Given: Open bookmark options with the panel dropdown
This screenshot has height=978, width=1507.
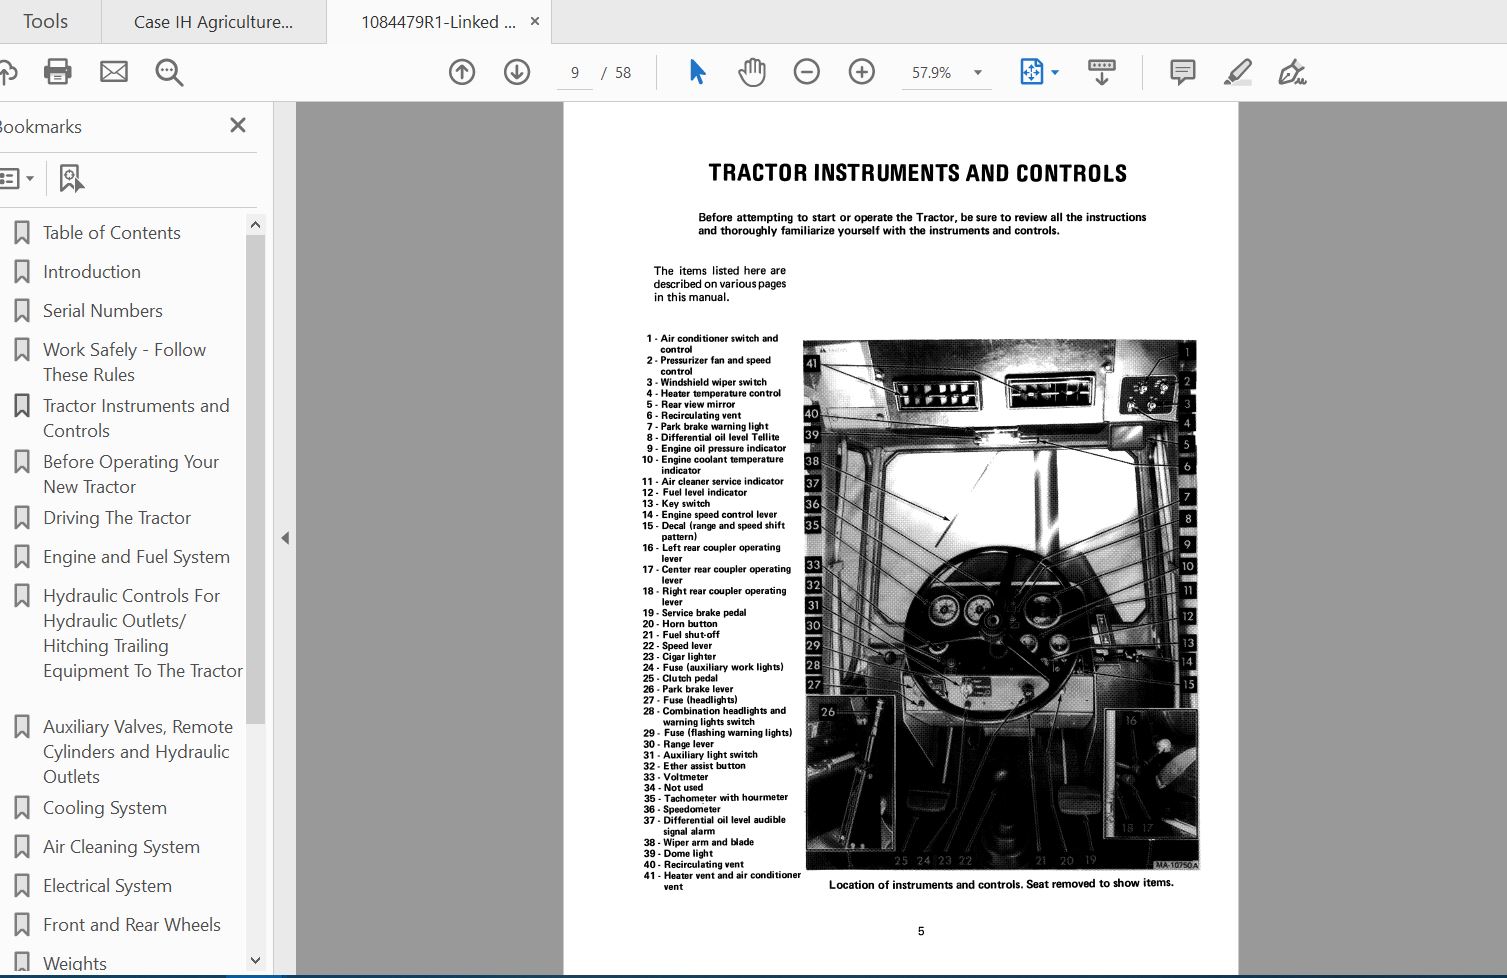Looking at the screenshot, I should click(18, 177).
